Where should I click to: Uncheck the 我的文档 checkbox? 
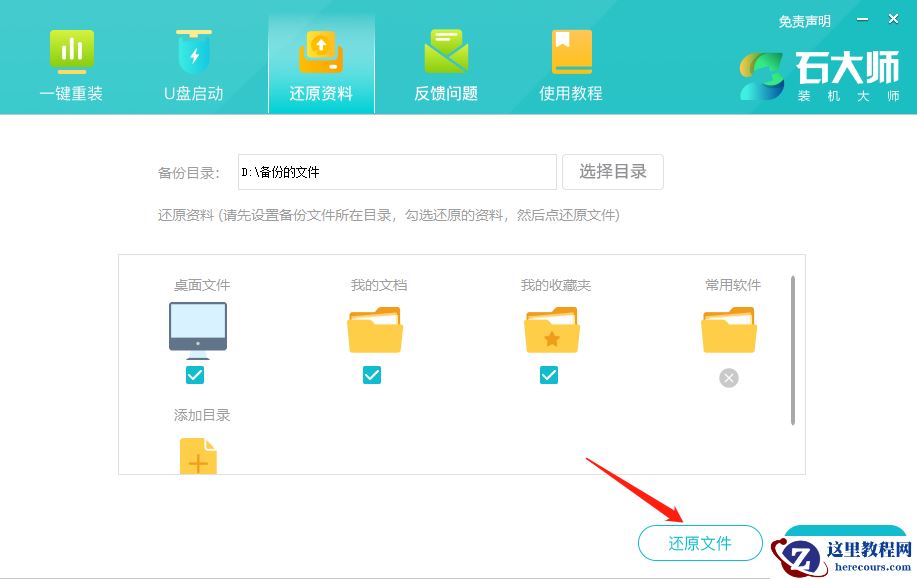tap(372, 375)
